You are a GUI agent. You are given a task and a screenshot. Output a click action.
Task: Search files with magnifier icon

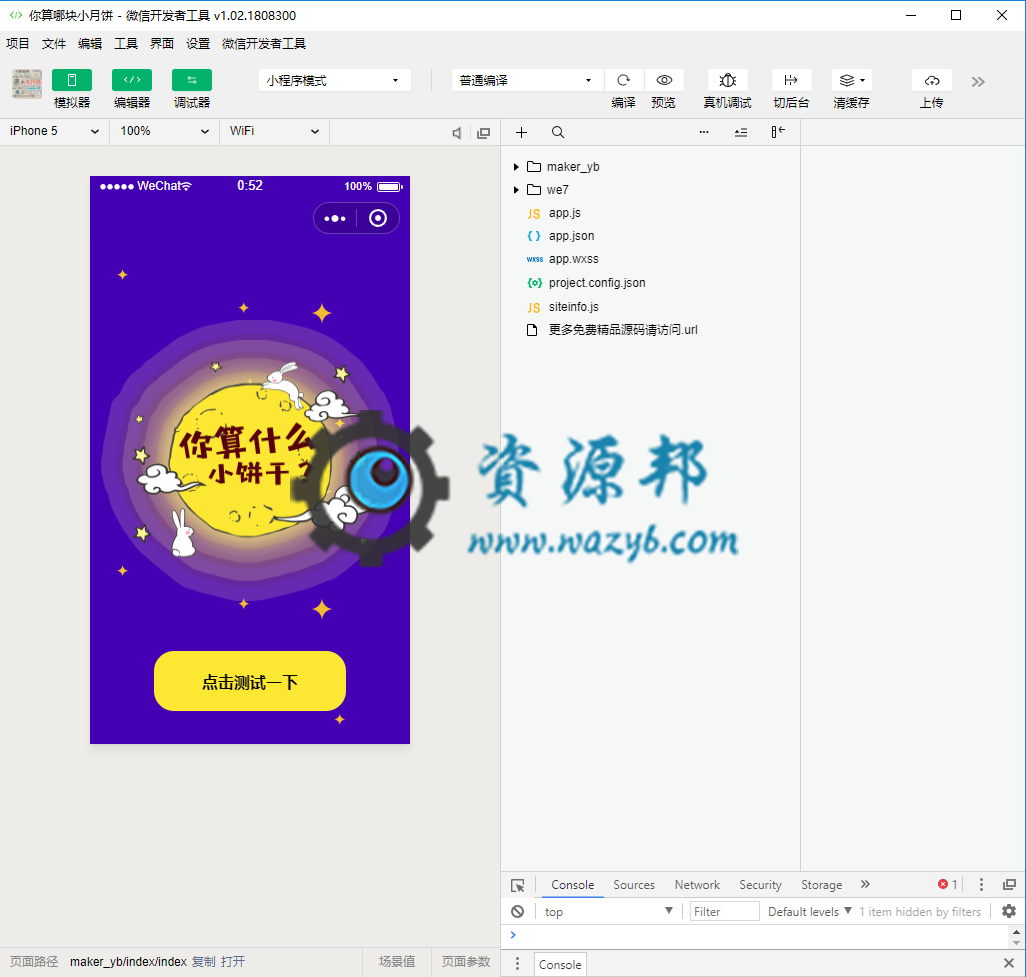click(x=557, y=132)
